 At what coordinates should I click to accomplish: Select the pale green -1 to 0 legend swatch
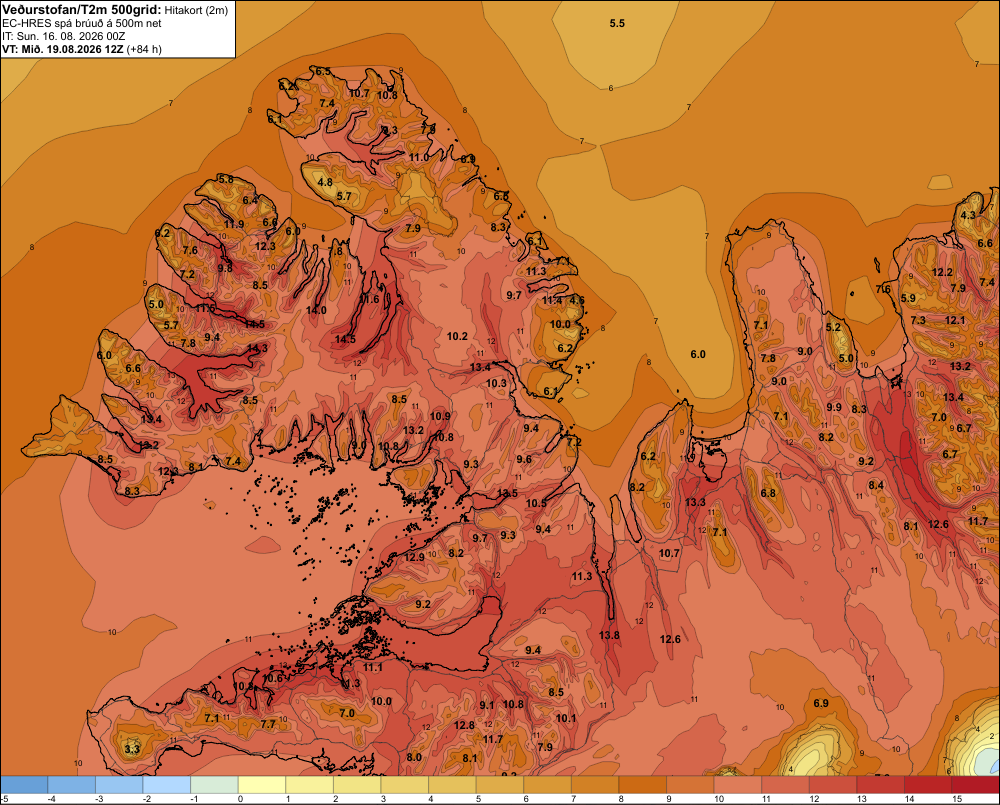point(214,785)
